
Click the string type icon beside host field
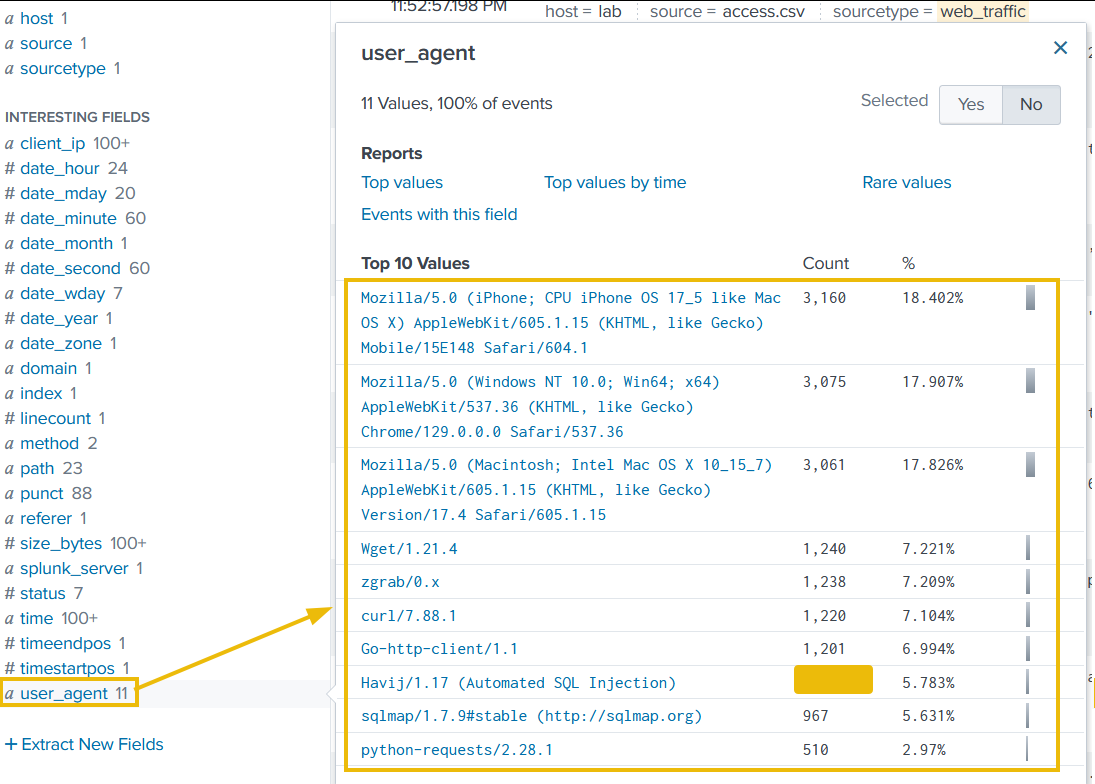[11, 18]
